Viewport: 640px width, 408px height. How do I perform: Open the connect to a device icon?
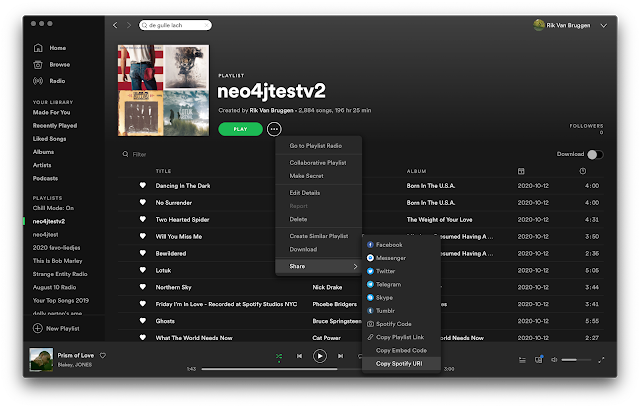click(x=539, y=359)
